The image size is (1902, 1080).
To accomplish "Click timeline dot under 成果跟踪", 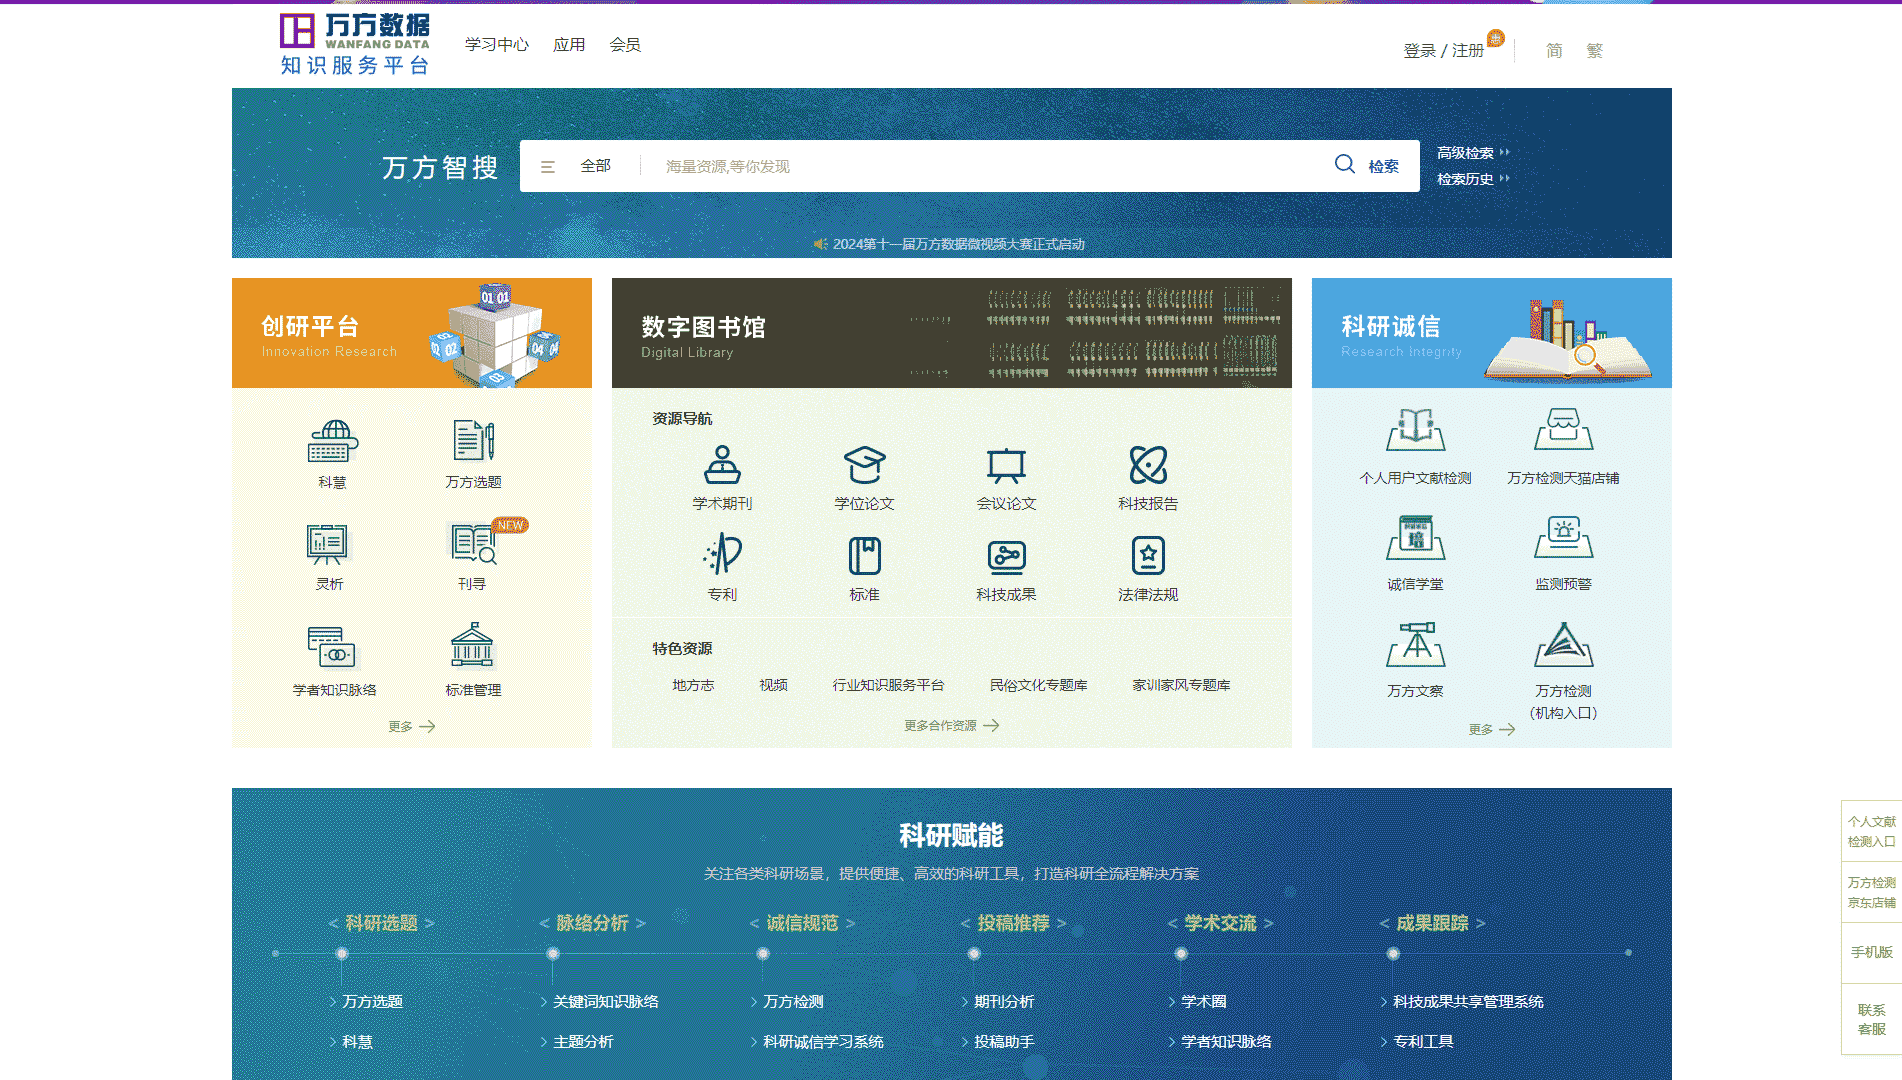I will click(1393, 954).
